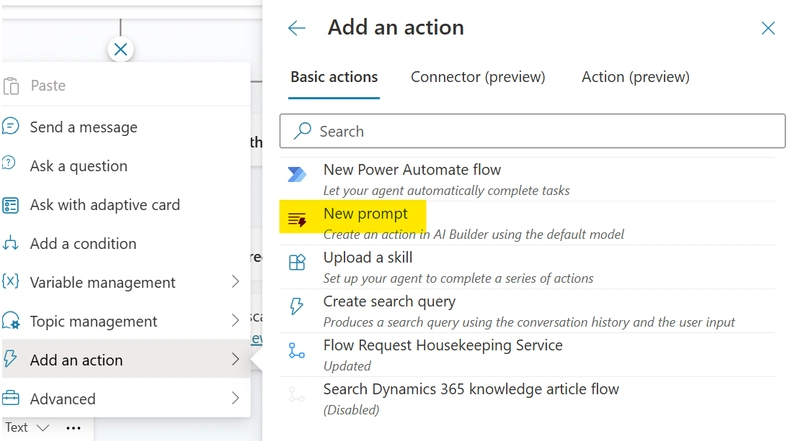Click the Create search query lightning icon
The width and height of the screenshot is (800, 441).
point(296,306)
